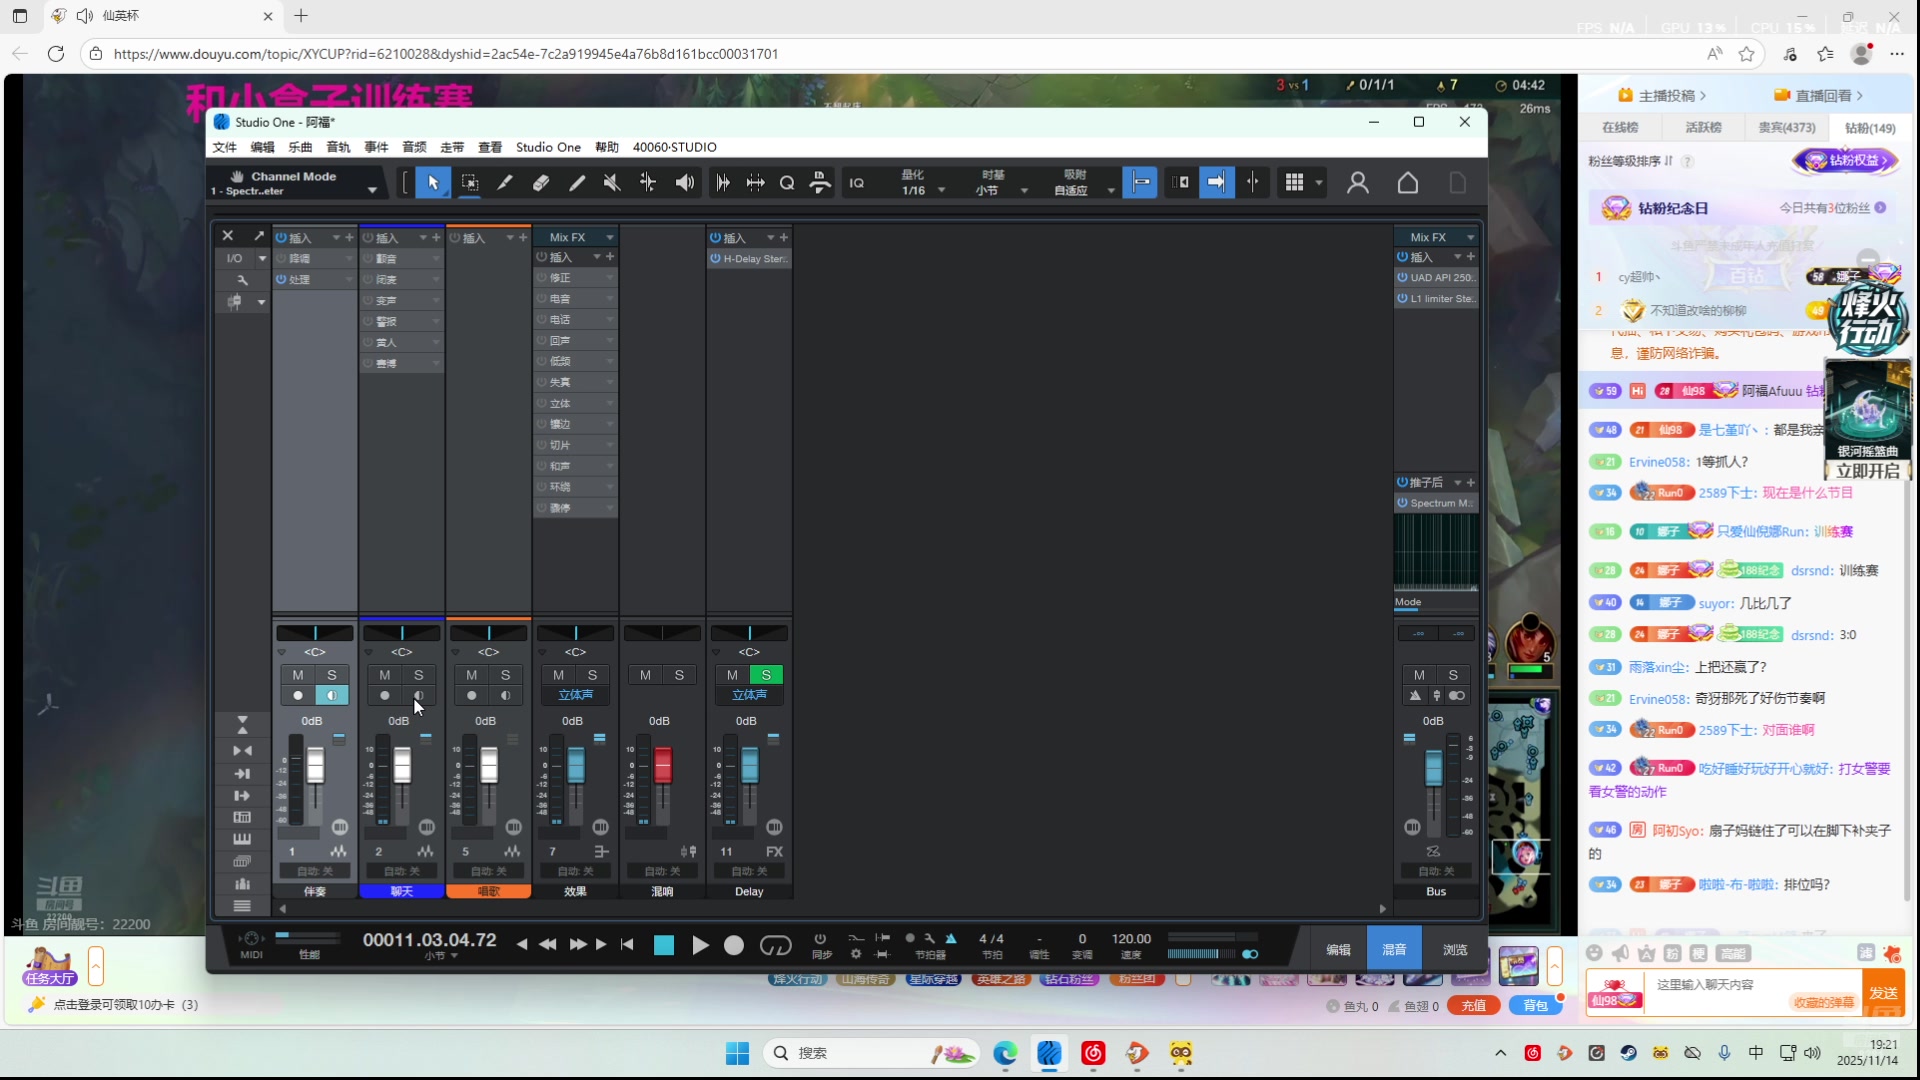Toggle the loop playback button
The width and height of the screenshot is (1920, 1080).
(775, 945)
